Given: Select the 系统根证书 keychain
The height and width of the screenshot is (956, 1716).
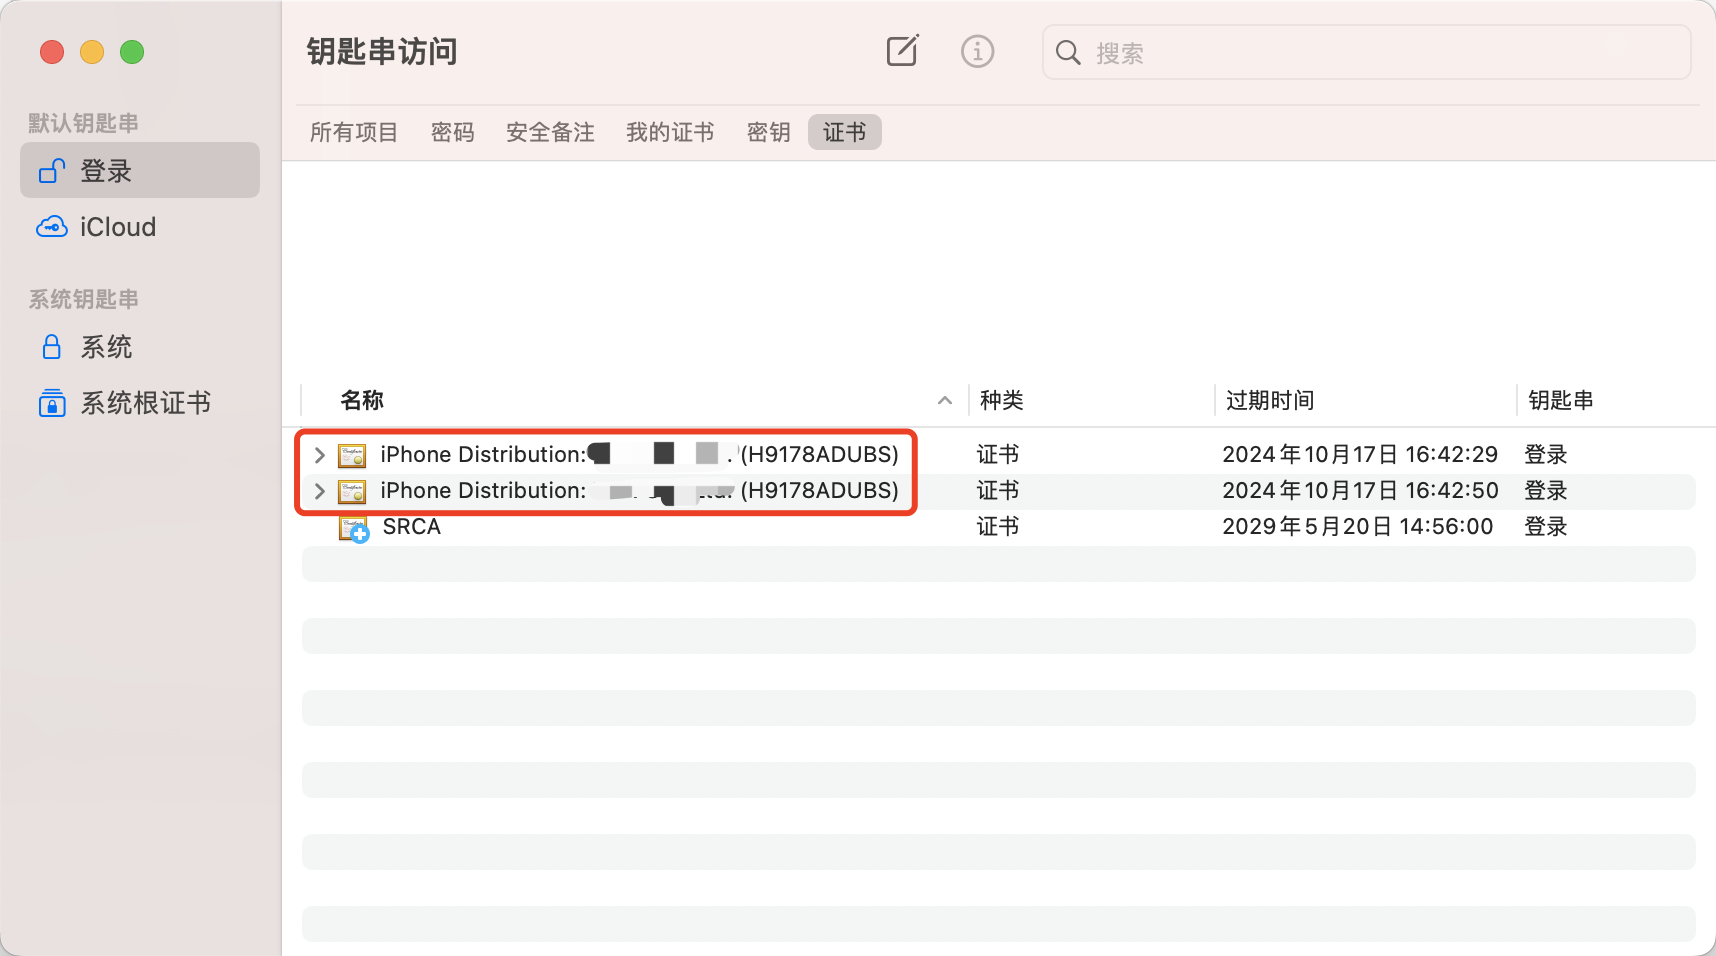Looking at the screenshot, I should click(140, 403).
